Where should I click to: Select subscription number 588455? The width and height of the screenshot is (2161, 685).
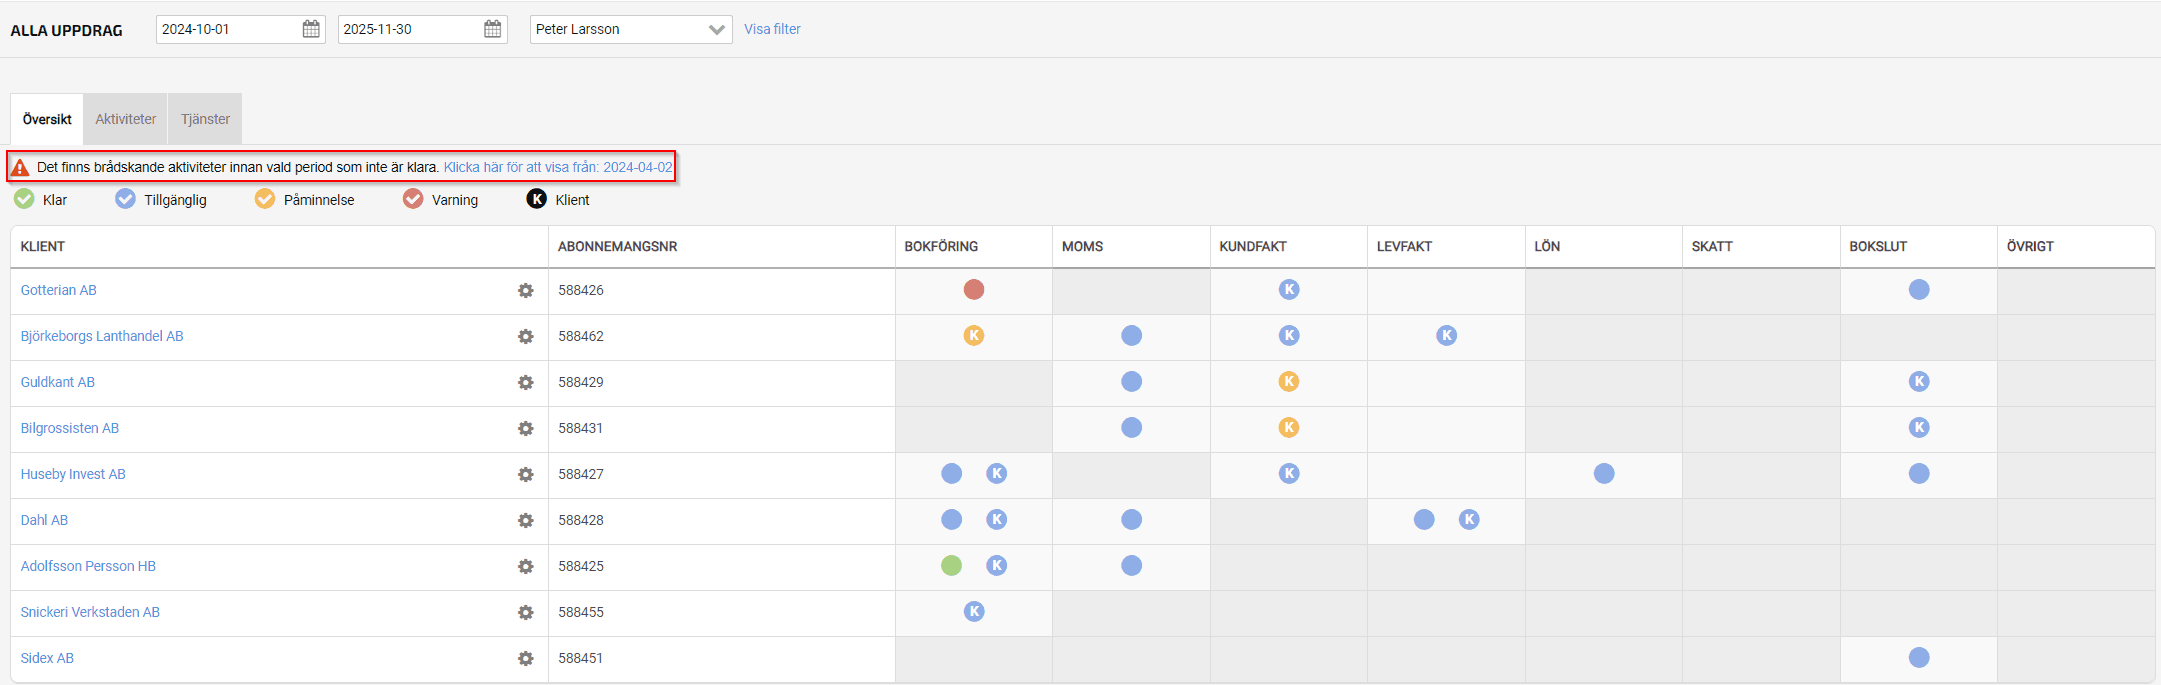581,612
